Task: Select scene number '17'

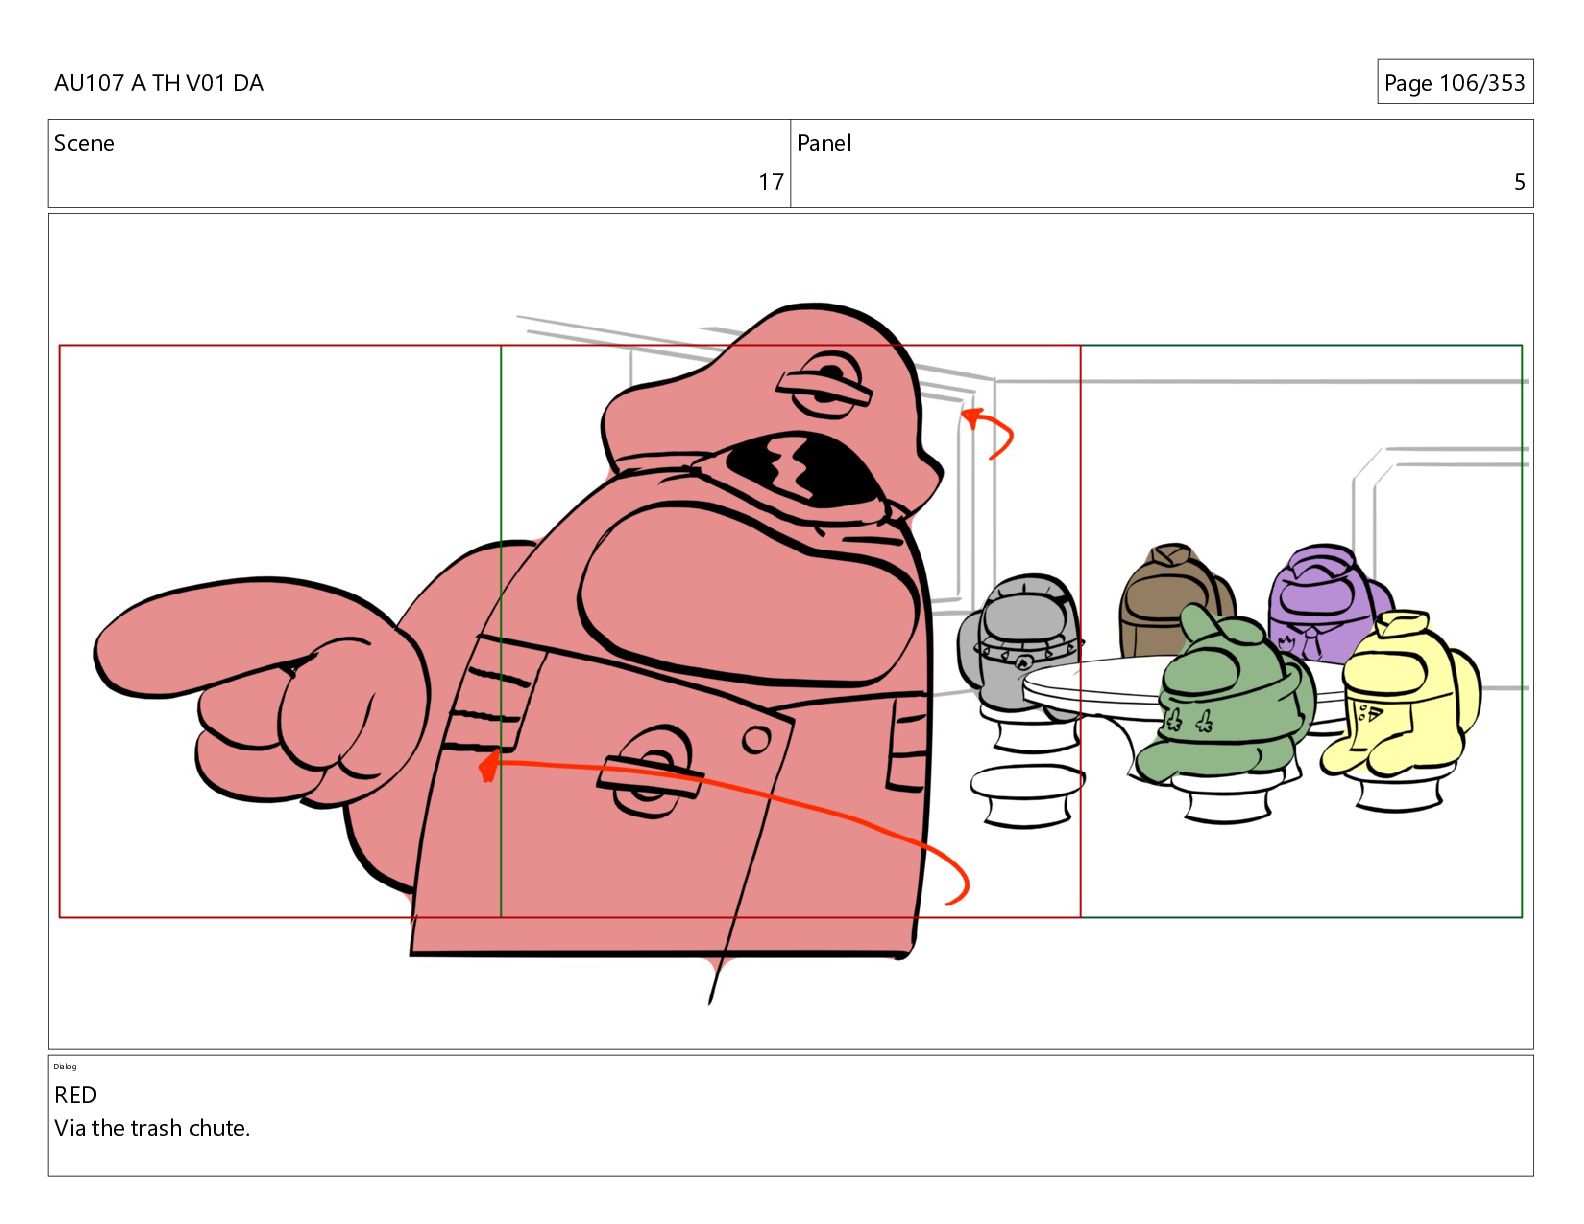Action: click(x=771, y=182)
